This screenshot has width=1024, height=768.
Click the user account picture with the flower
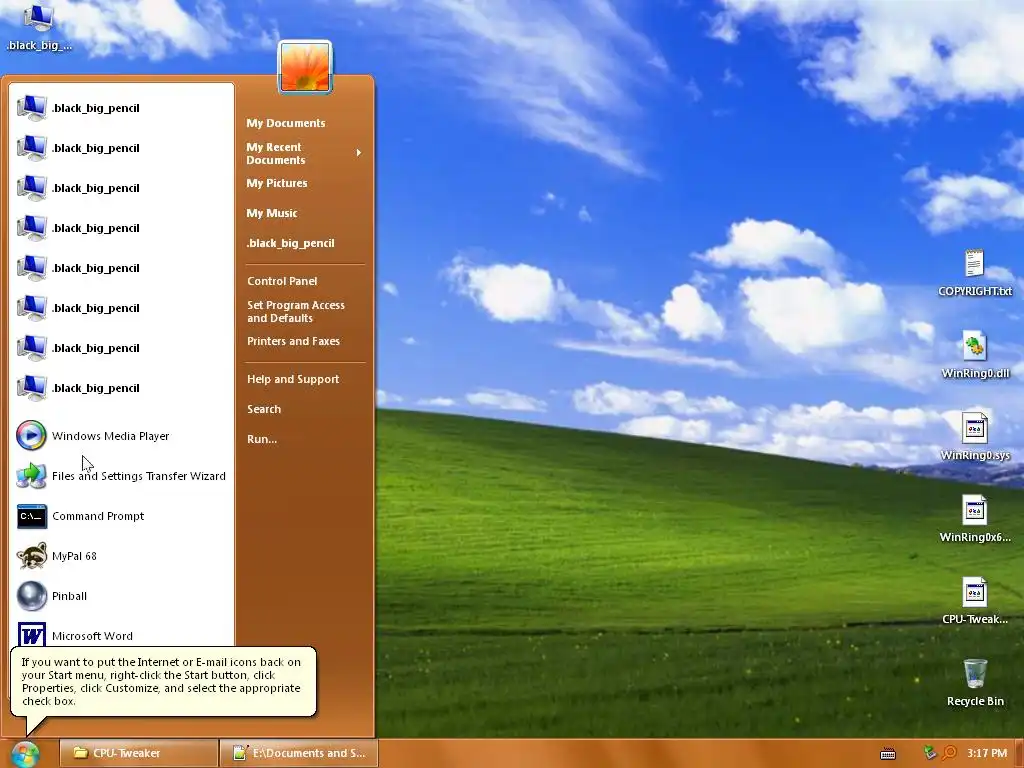coord(305,67)
